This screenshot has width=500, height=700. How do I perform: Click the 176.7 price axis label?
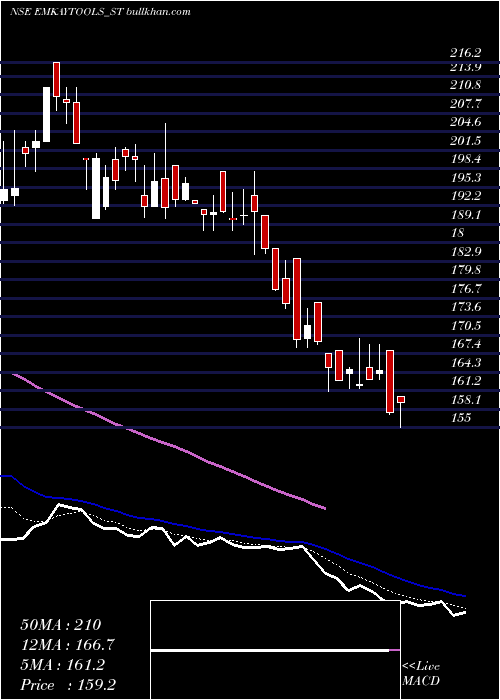click(466, 289)
